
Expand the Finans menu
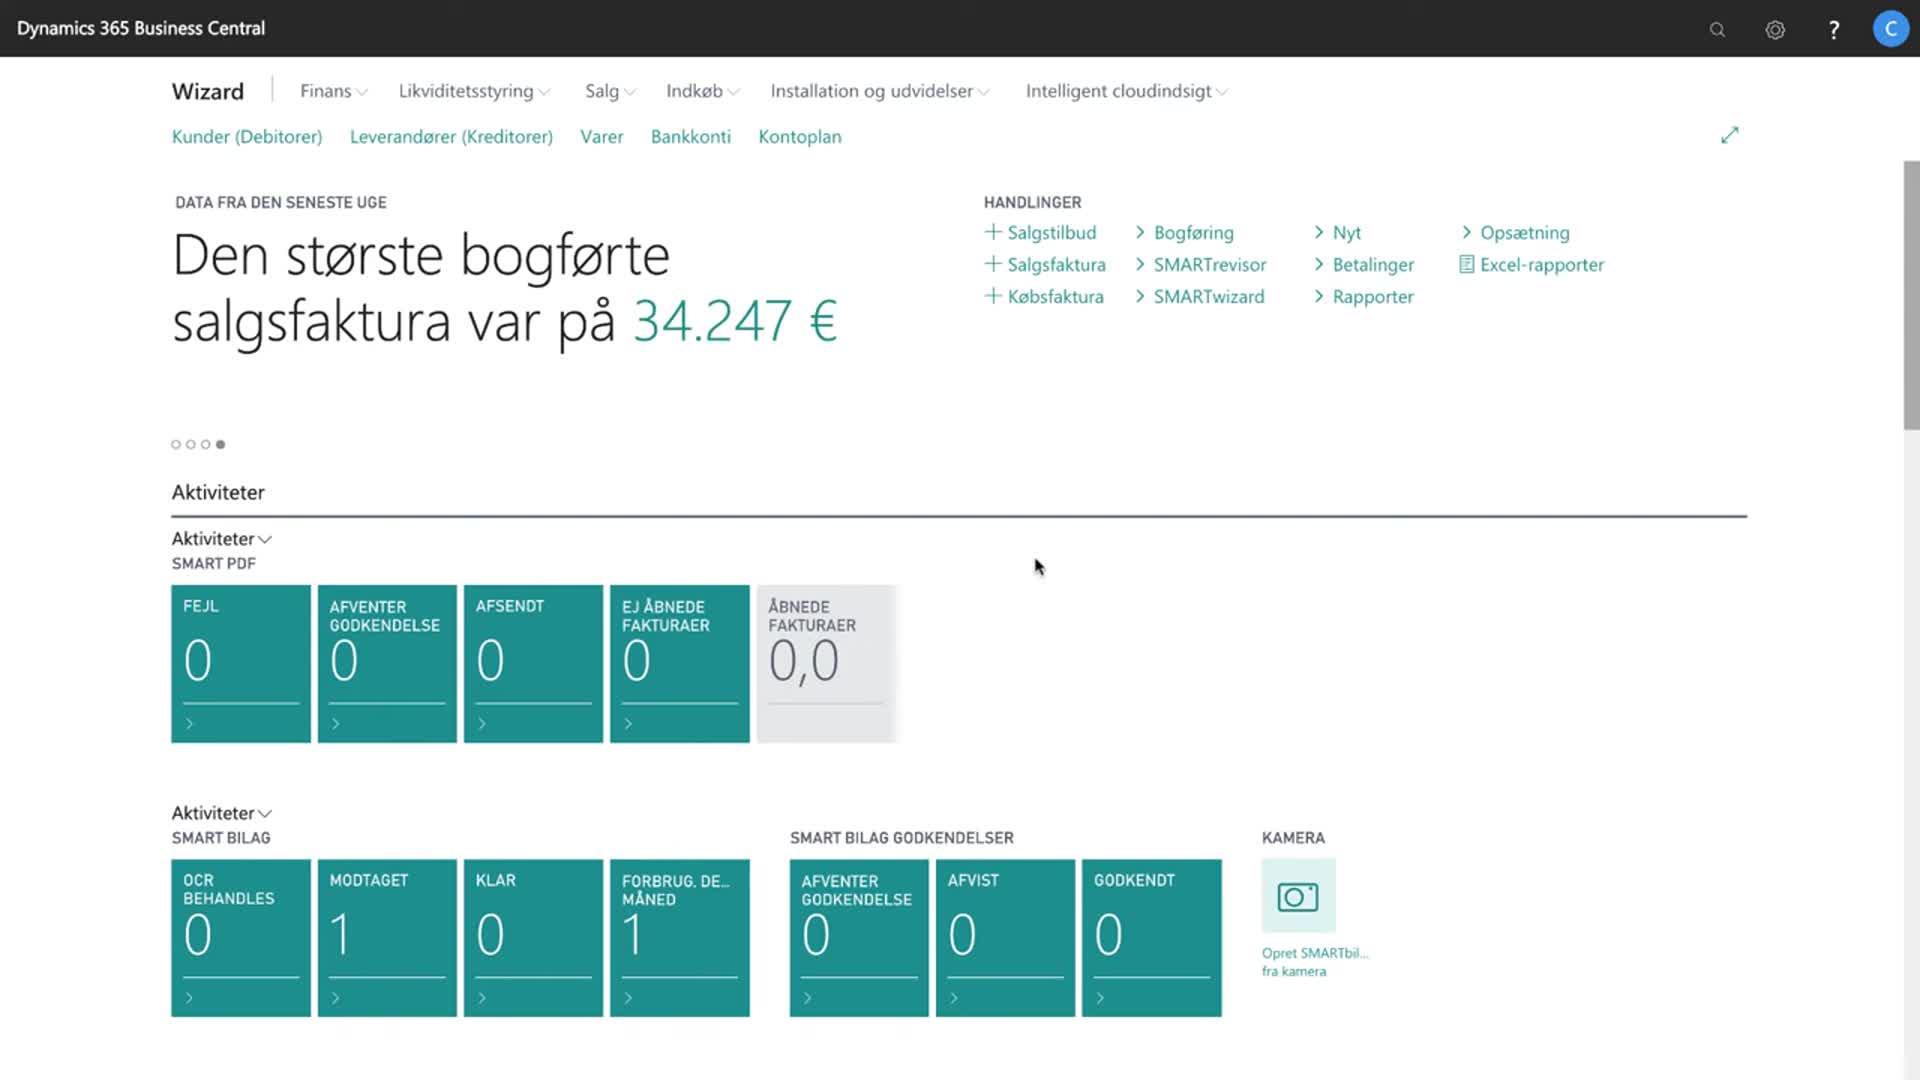pyautogui.click(x=334, y=91)
